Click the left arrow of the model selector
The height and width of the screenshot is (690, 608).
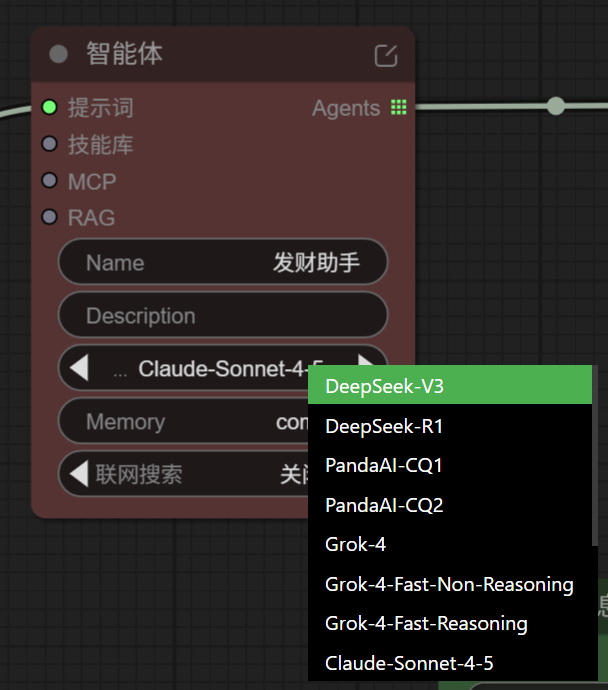[78, 368]
